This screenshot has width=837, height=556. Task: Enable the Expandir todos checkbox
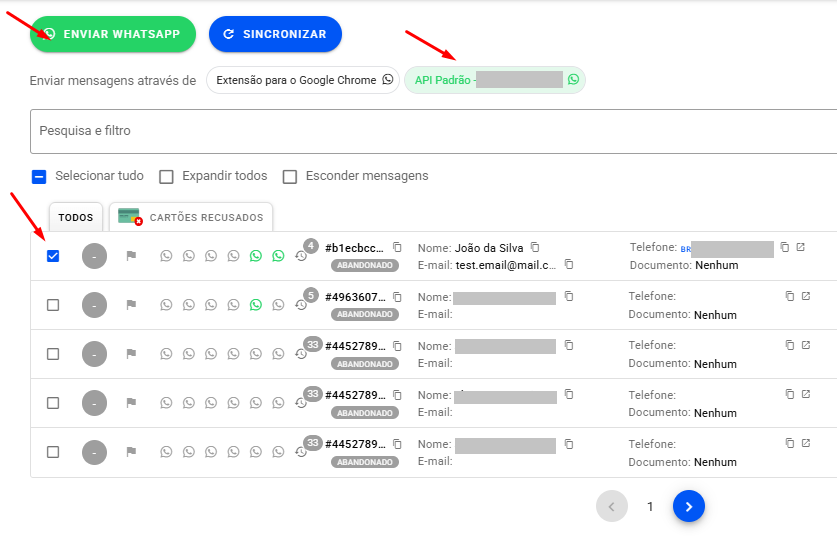[x=167, y=177]
